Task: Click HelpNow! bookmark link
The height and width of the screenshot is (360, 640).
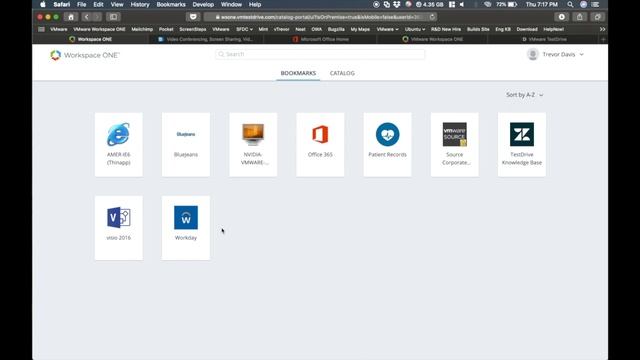Action: click(x=553, y=29)
